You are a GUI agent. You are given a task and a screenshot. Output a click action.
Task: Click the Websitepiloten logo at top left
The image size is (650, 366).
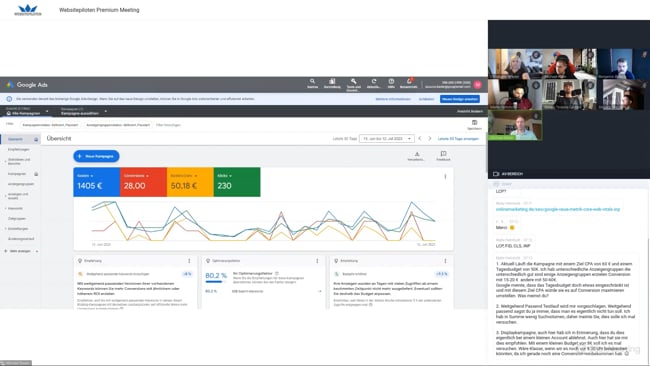pos(28,10)
